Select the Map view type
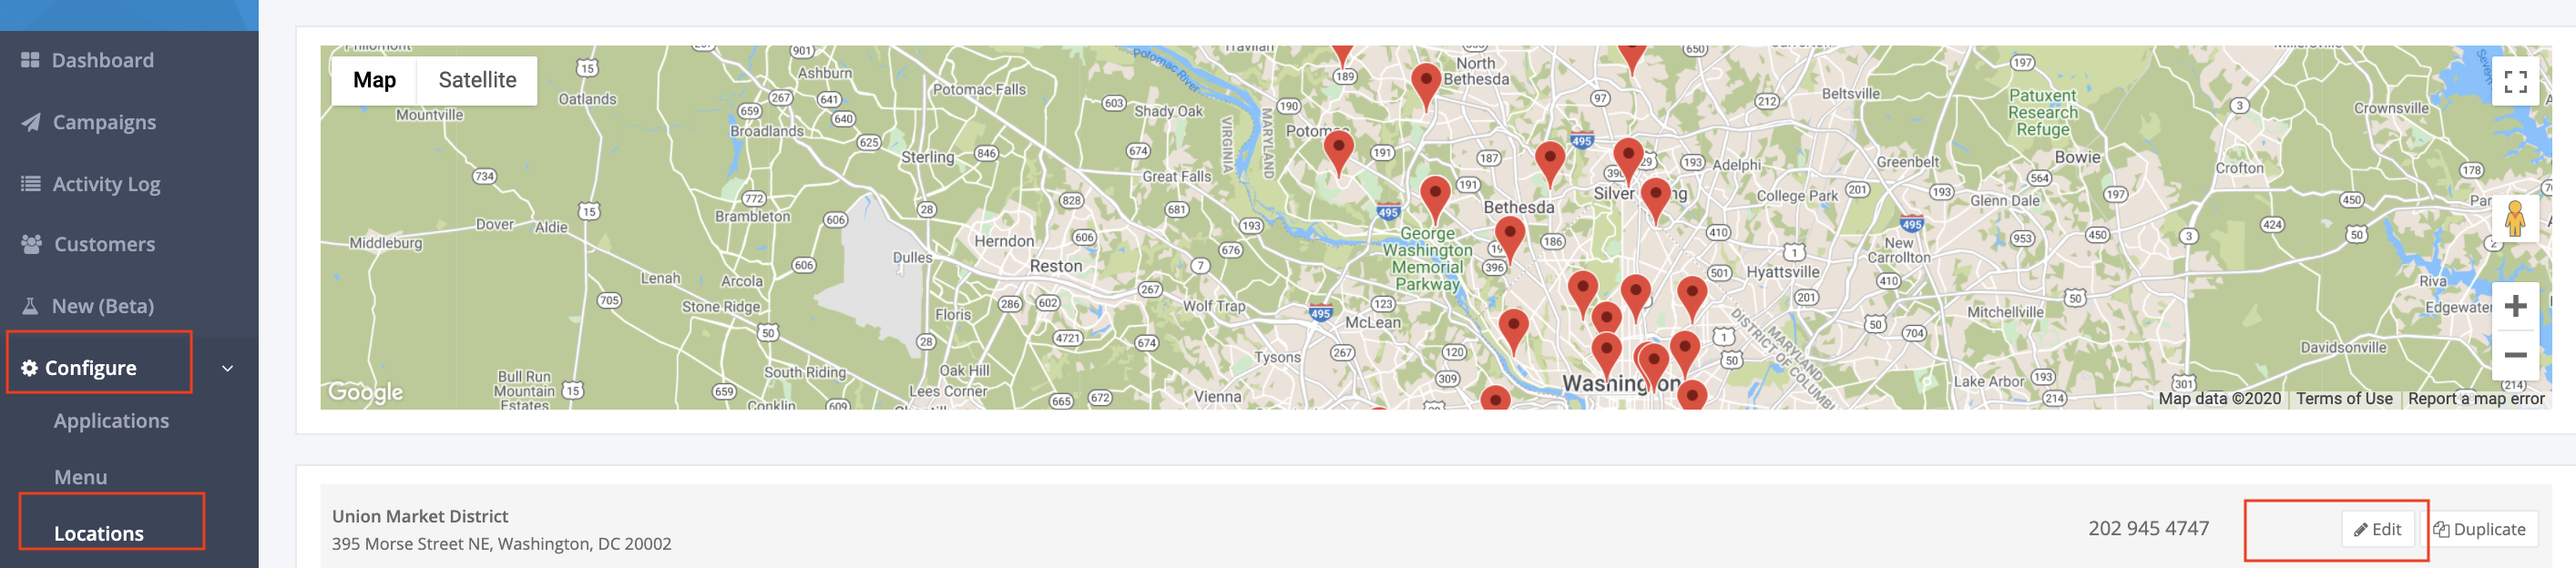The height and width of the screenshot is (568, 2576). tap(374, 80)
